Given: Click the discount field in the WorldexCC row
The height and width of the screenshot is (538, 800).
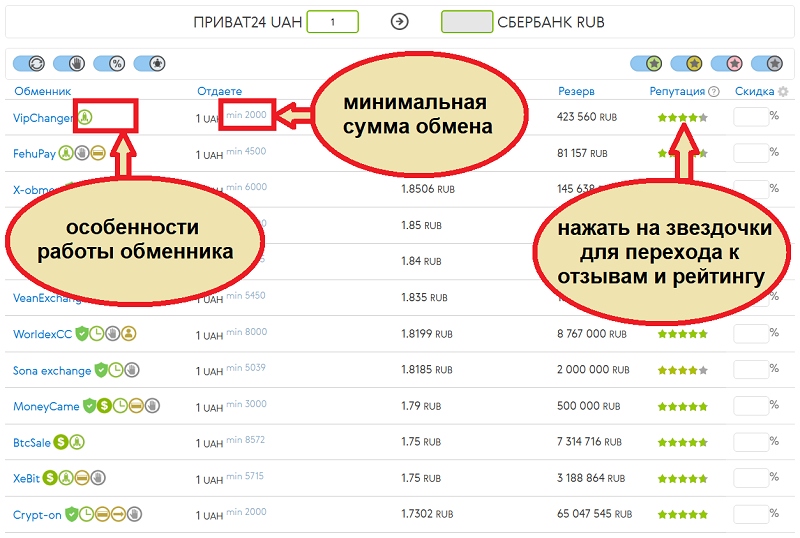Looking at the screenshot, I should coord(751,334).
